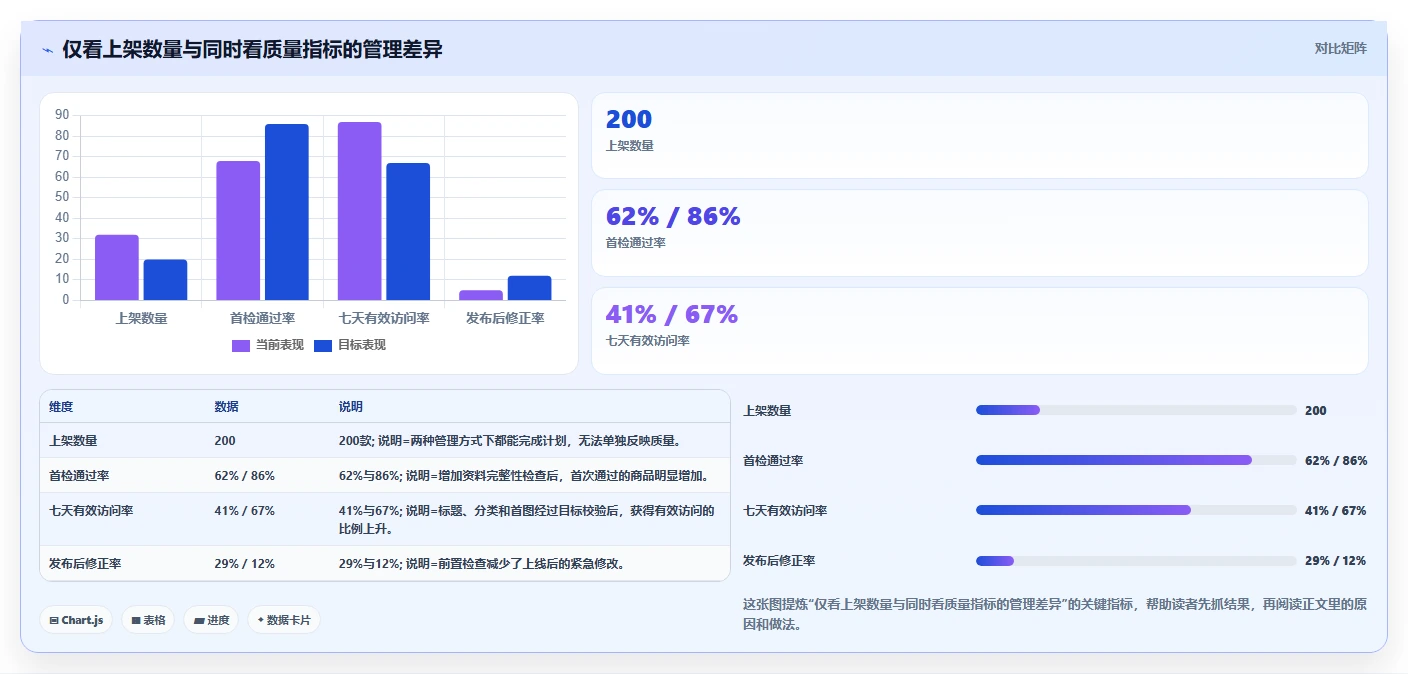Click the blue 目标表现 bar for 七天有效访问率

click(408, 231)
